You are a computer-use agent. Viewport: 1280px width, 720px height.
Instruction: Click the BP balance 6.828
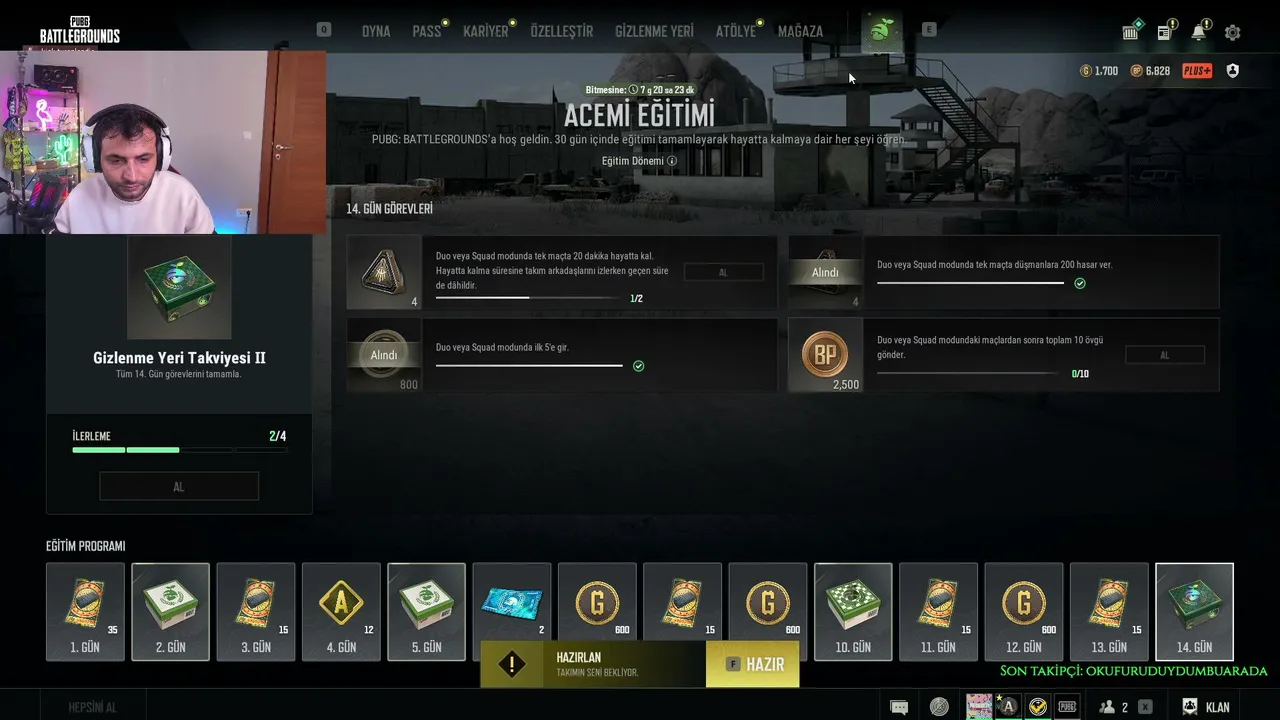(1150, 71)
